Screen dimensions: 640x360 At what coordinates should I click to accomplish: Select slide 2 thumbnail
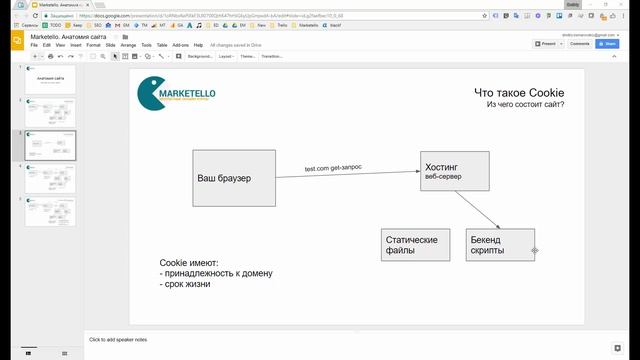pyautogui.click(x=50, y=112)
